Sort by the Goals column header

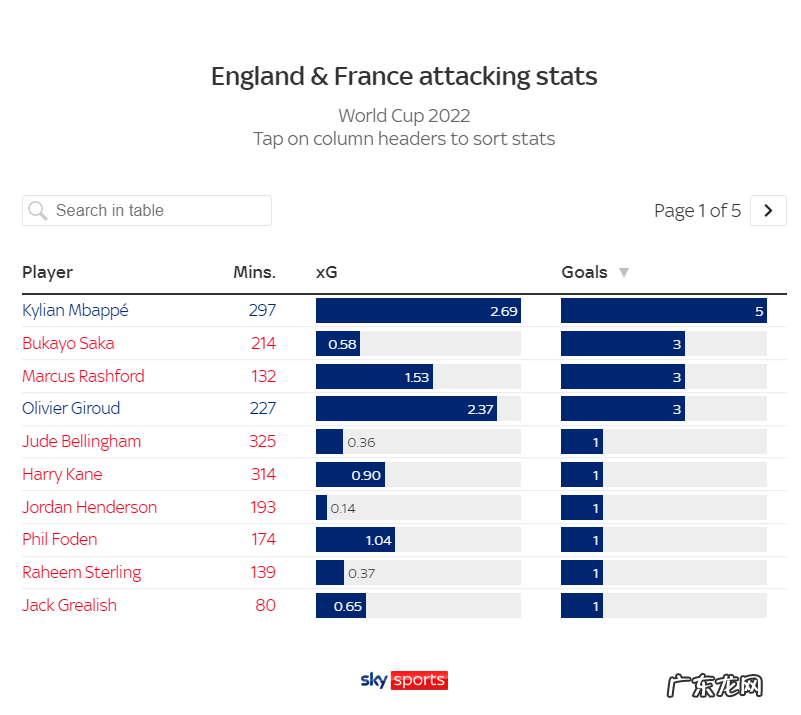click(x=585, y=272)
